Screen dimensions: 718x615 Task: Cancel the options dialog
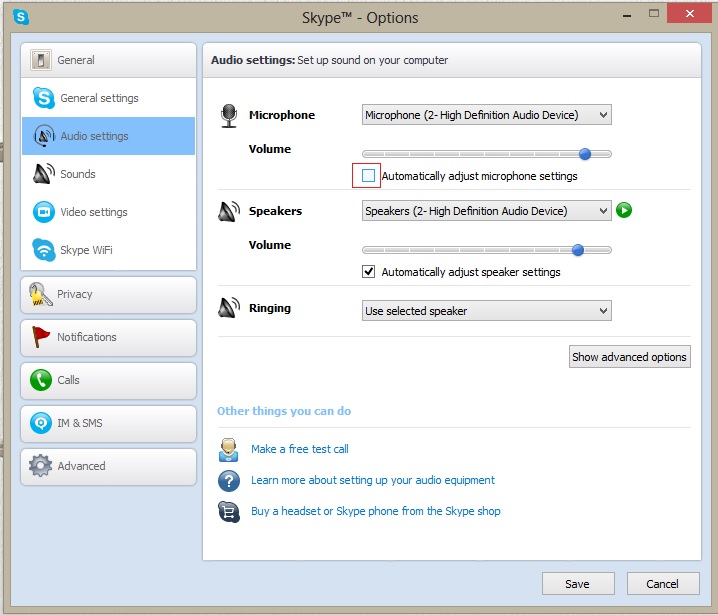663,583
